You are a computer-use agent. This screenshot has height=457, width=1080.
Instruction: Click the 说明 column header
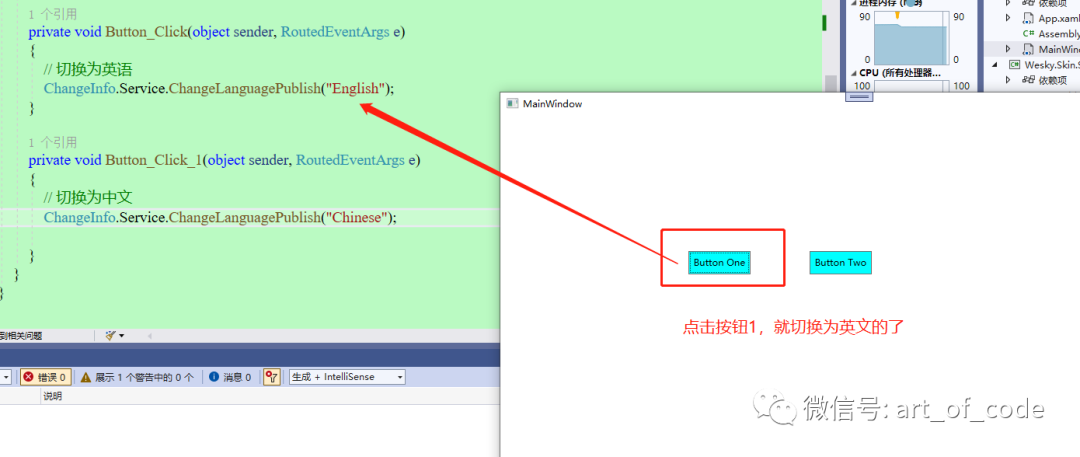[52, 396]
